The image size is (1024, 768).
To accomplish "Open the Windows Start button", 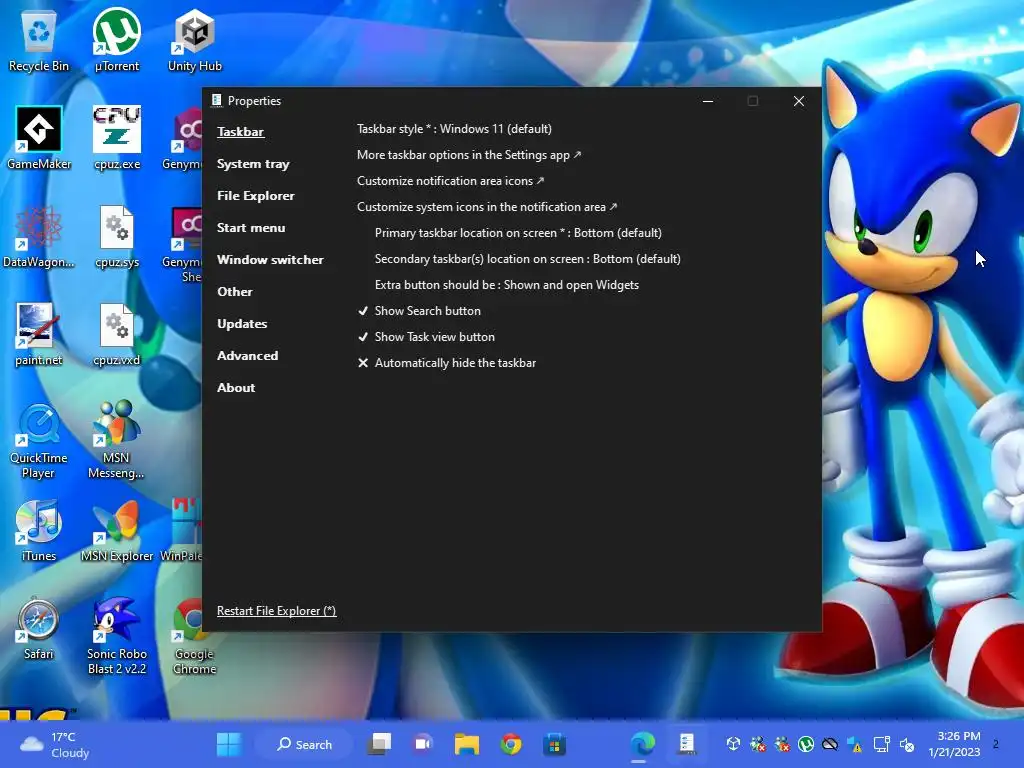I will [229, 744].
